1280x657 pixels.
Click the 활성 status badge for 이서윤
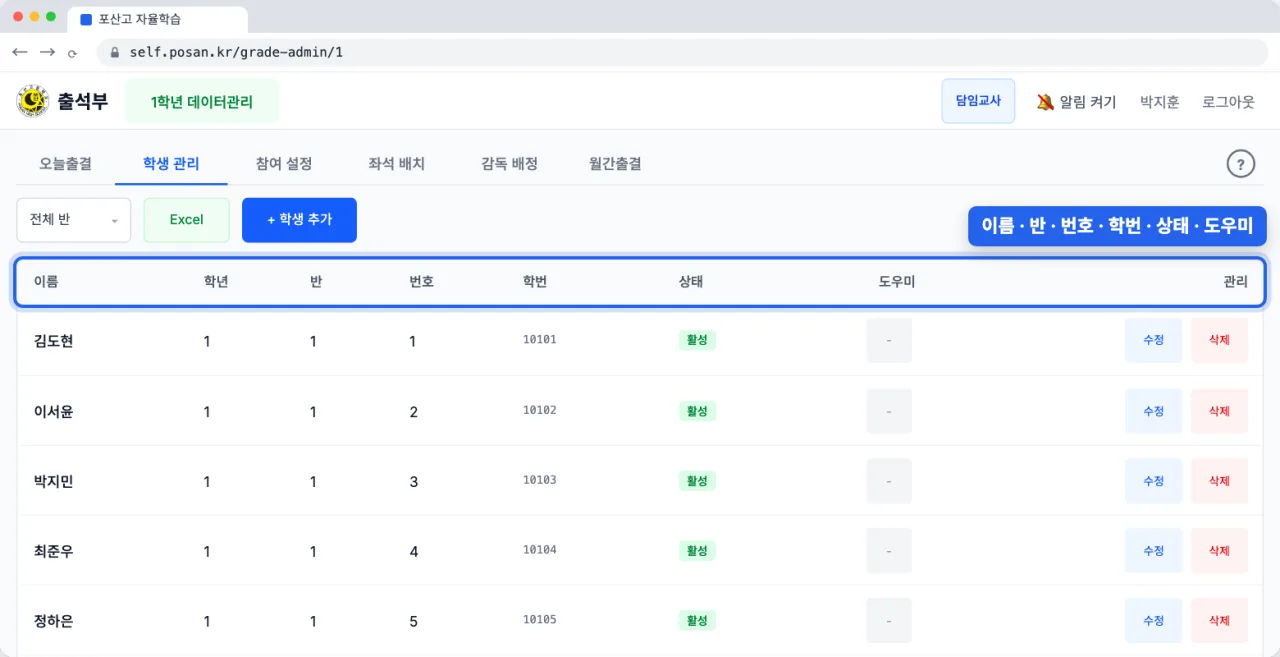697,411
